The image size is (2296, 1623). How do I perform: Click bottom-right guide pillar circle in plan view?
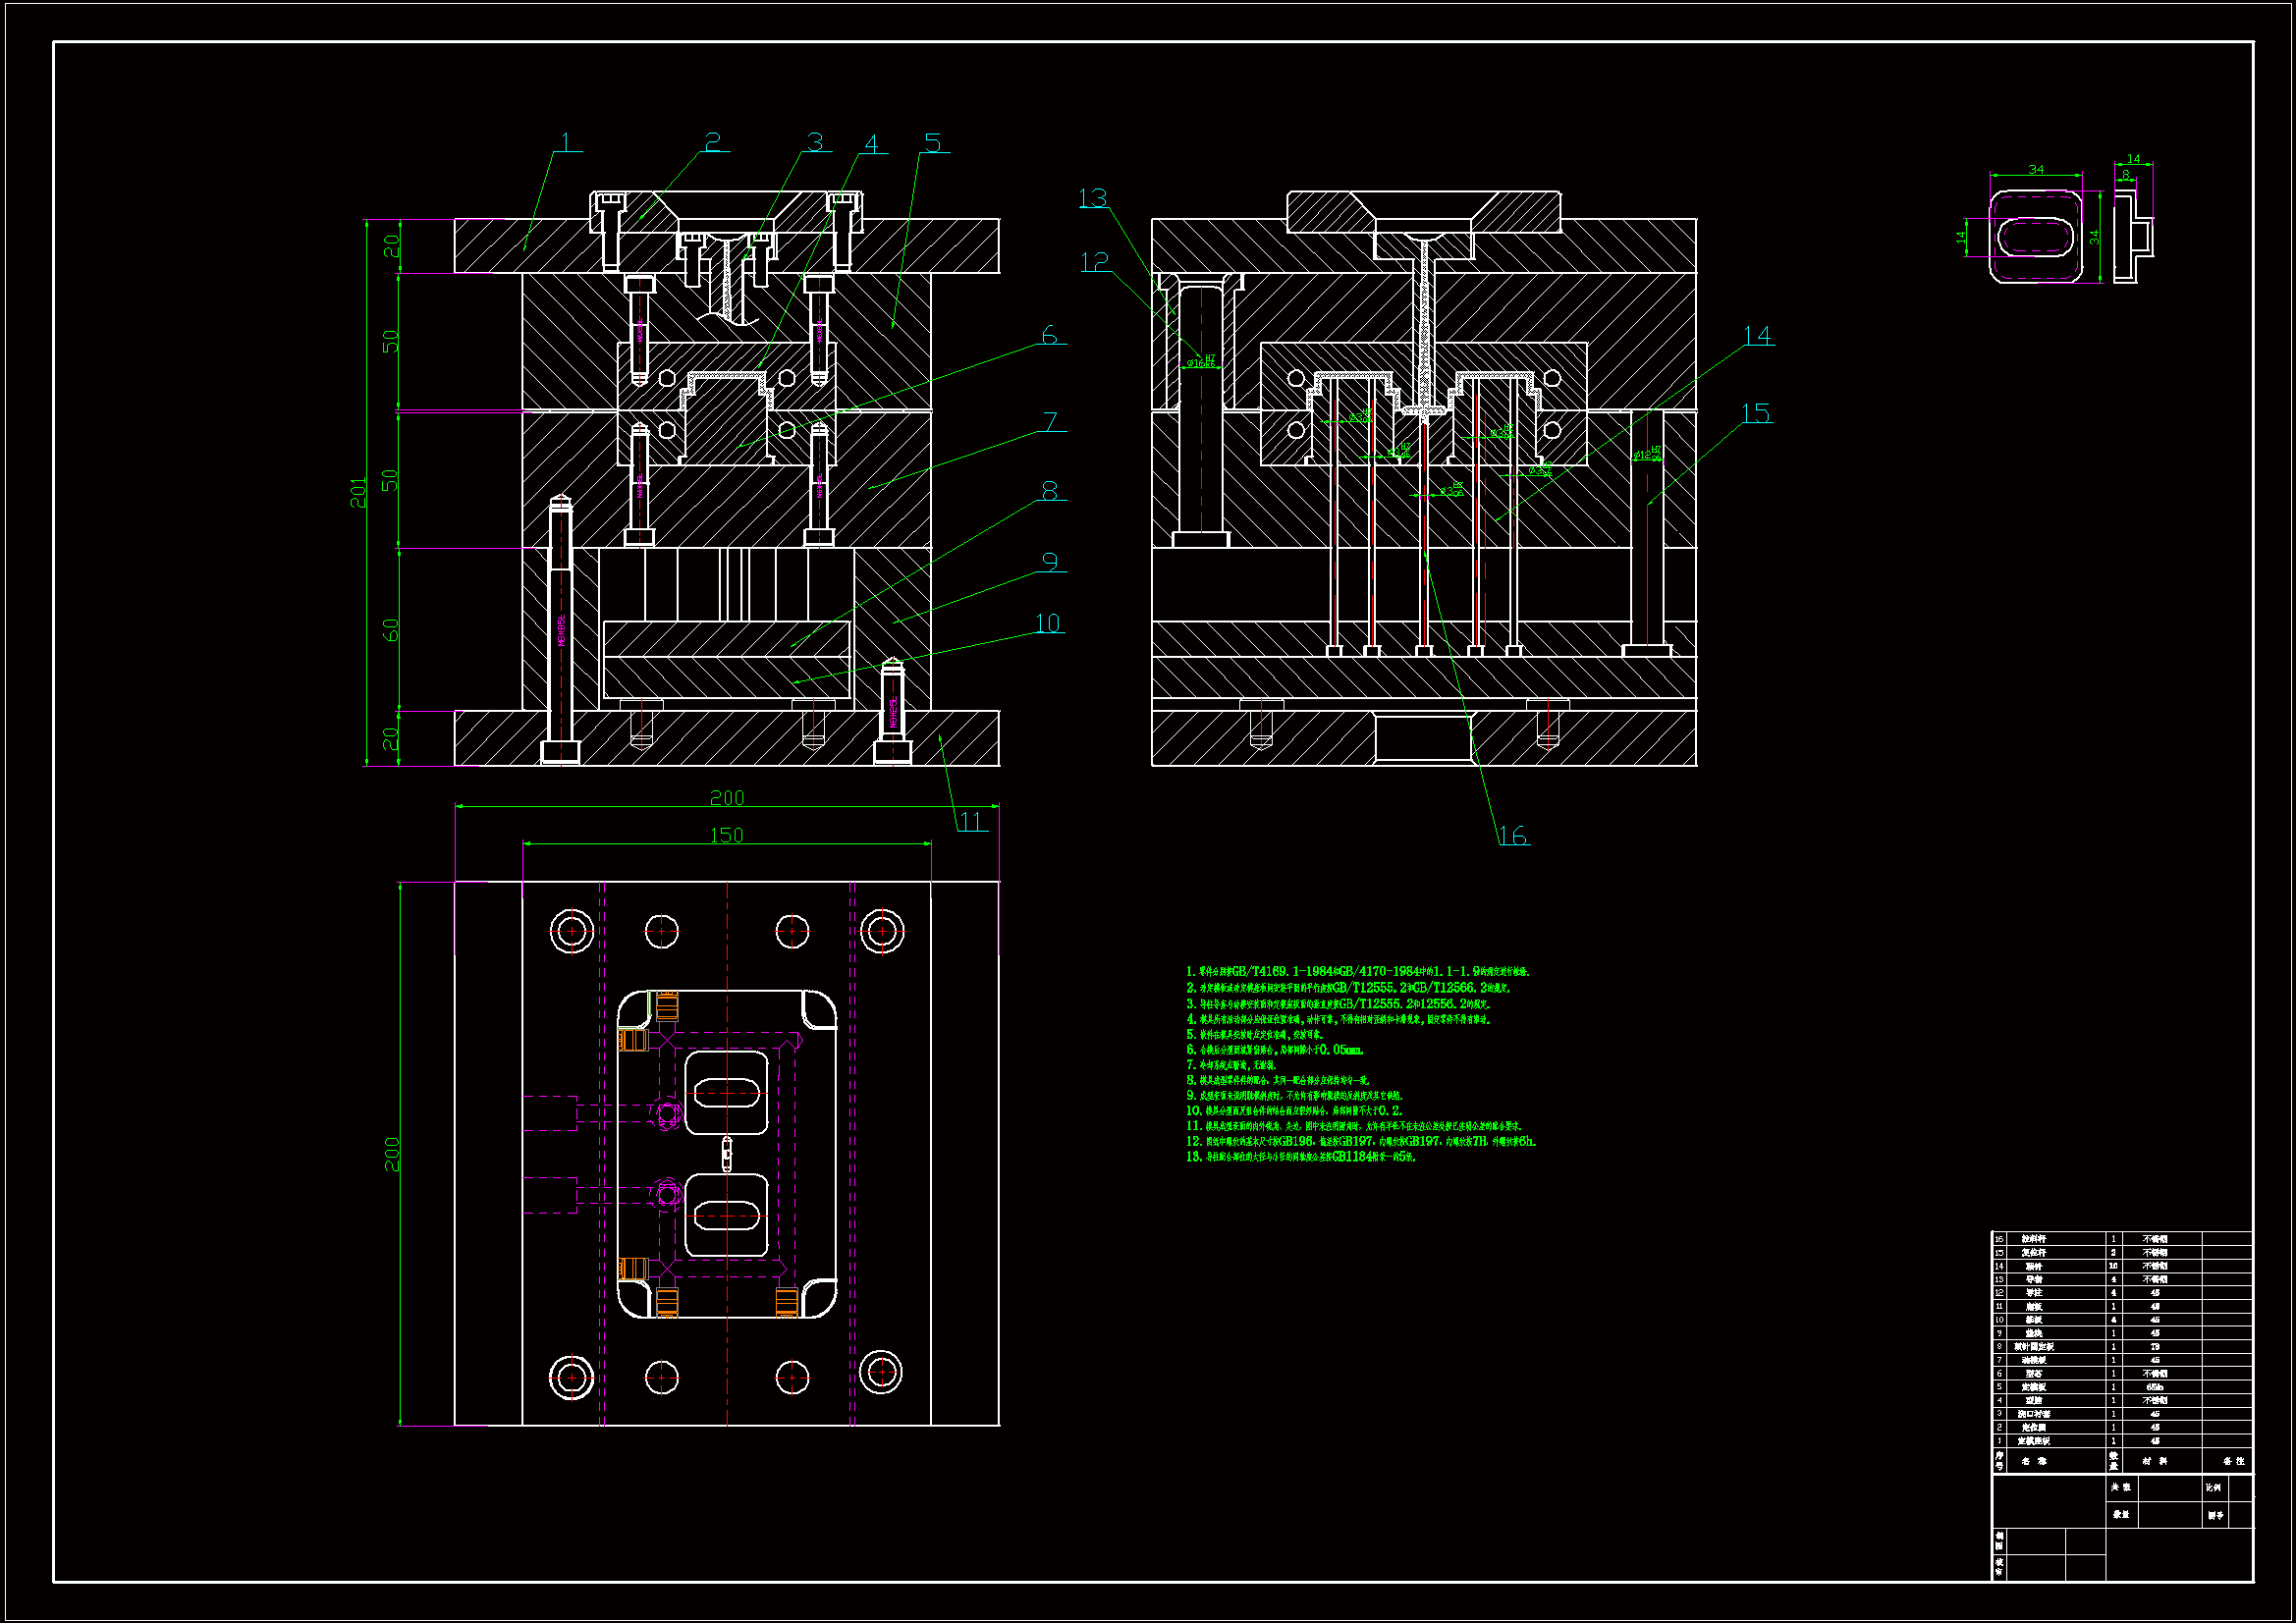[881, 1372]
